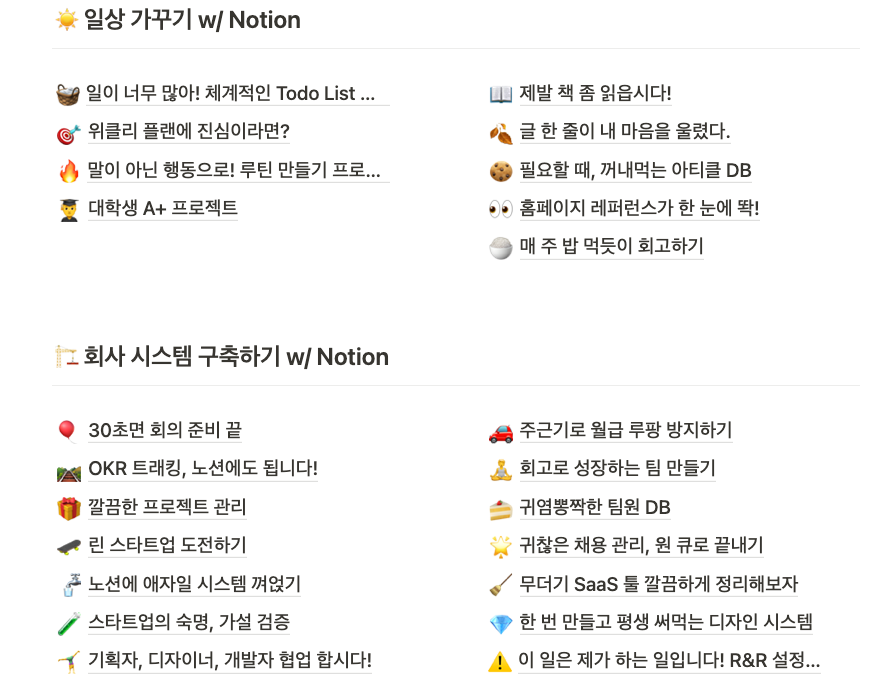The height and width of the screenshot is (694, 874).
Task: Click the cookie emoji icon for article DB
Action: [x=501, y=171]
